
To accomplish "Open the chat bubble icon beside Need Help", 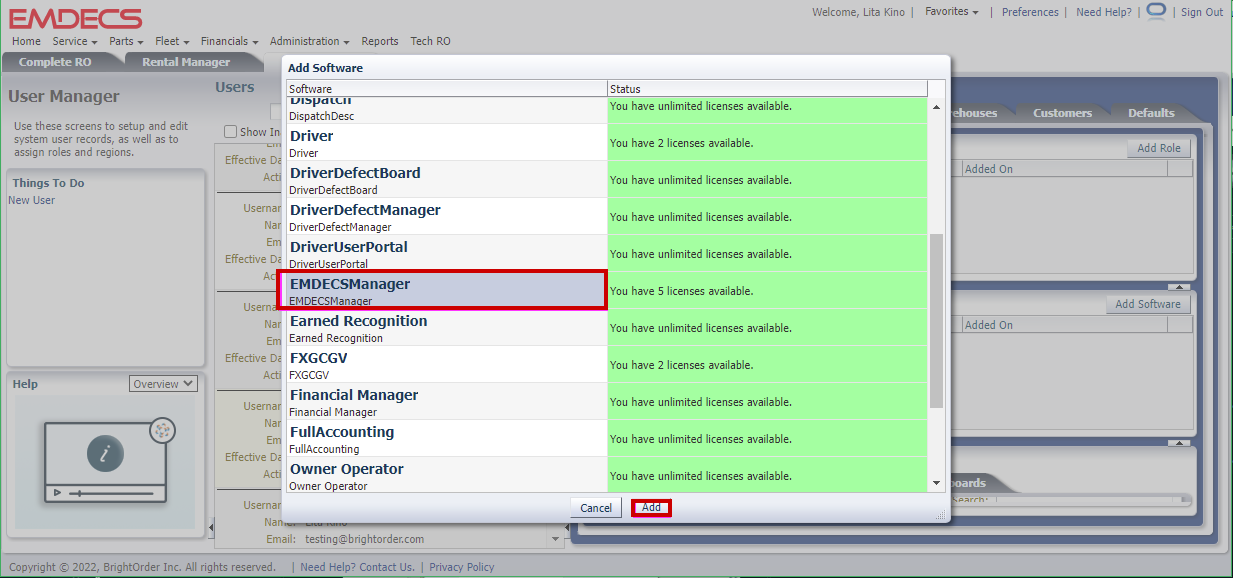I will click(1156, 11).
